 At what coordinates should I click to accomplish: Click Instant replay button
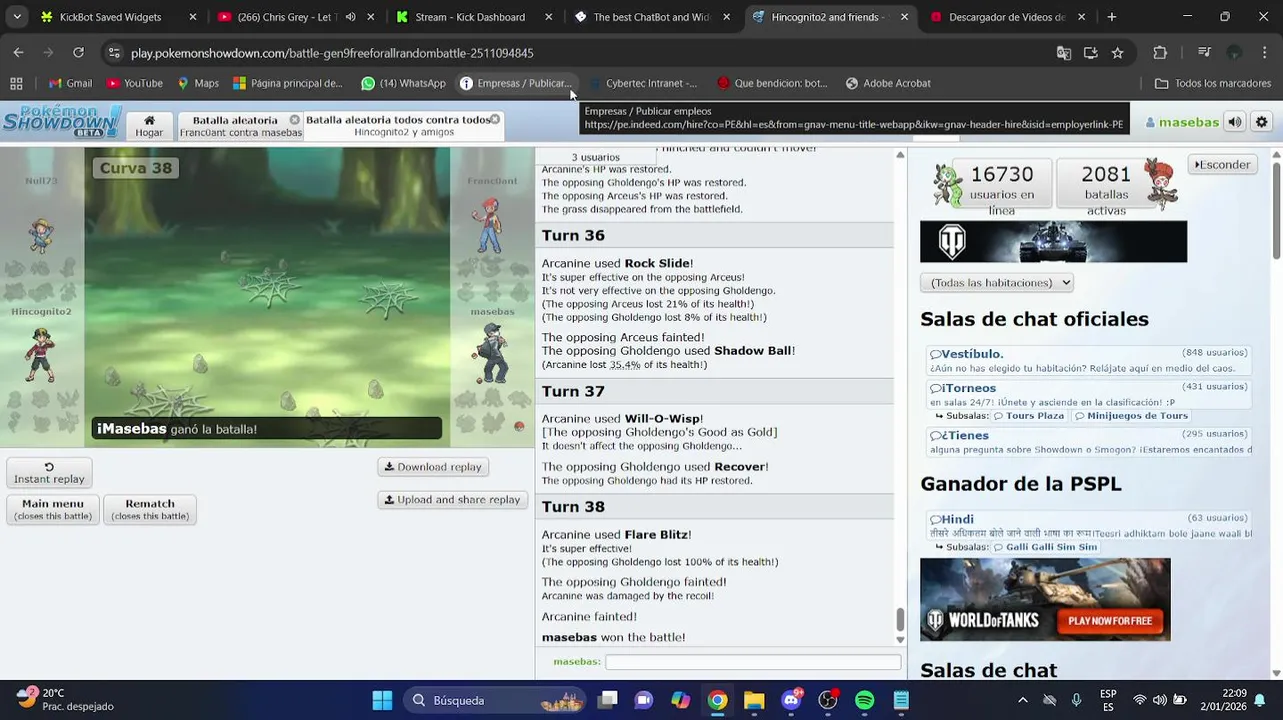(x=49, y=473)
